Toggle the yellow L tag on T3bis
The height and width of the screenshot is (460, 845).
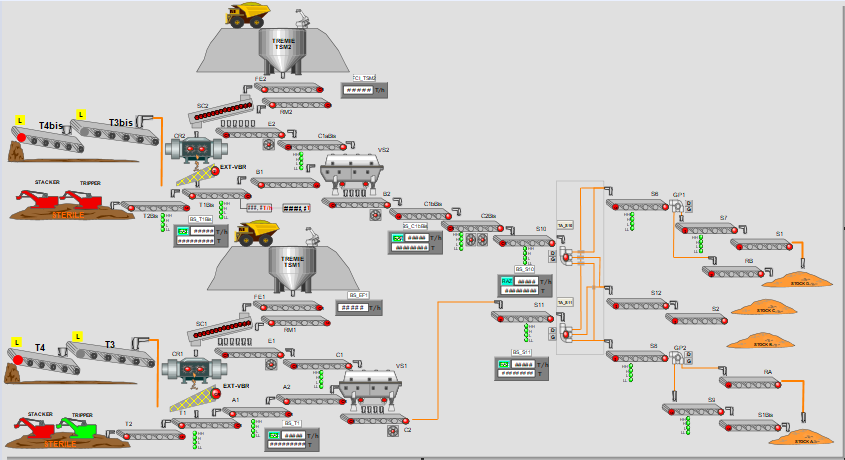81,115
